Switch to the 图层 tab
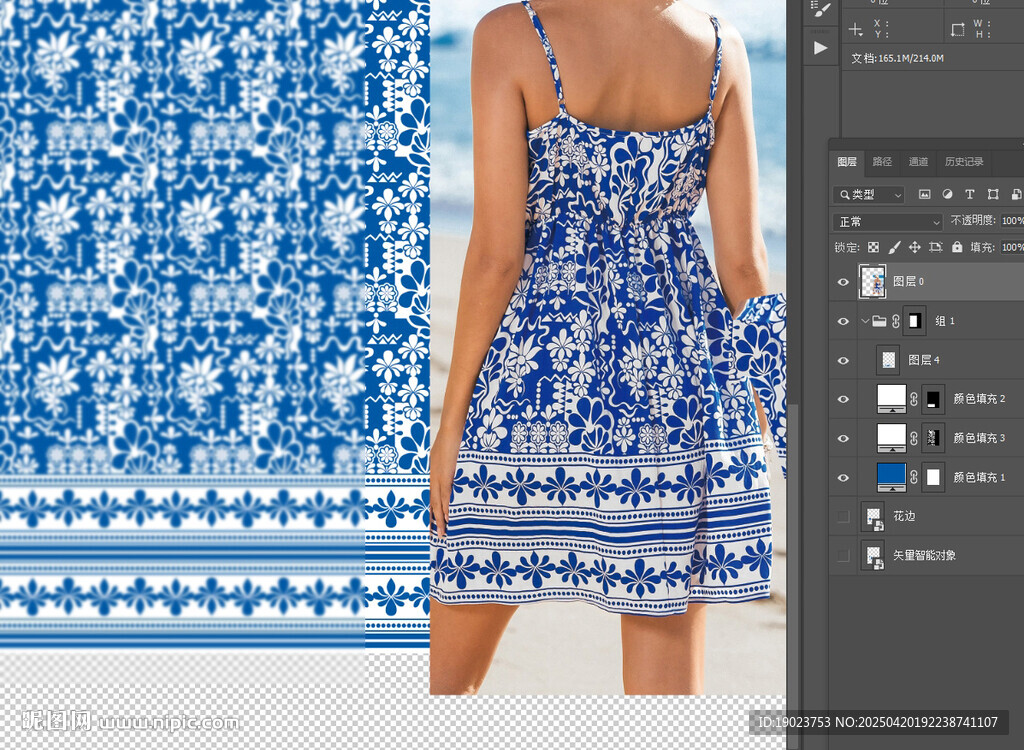 click(x=847, y=161)
